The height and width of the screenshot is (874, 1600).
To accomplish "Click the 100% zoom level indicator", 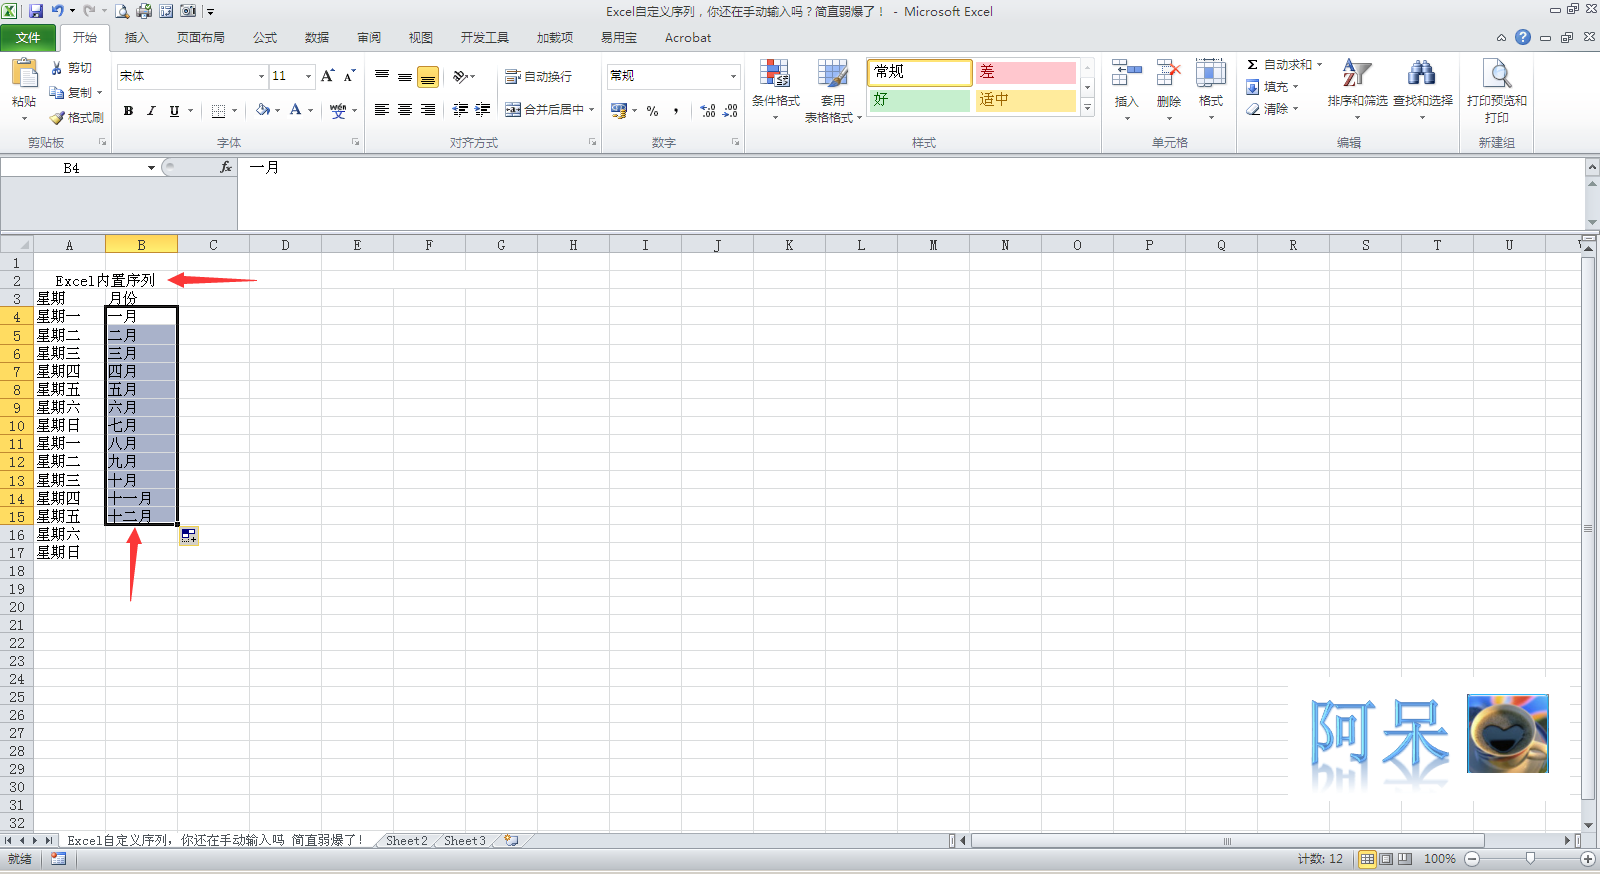I will click(x=1439, y=859).
